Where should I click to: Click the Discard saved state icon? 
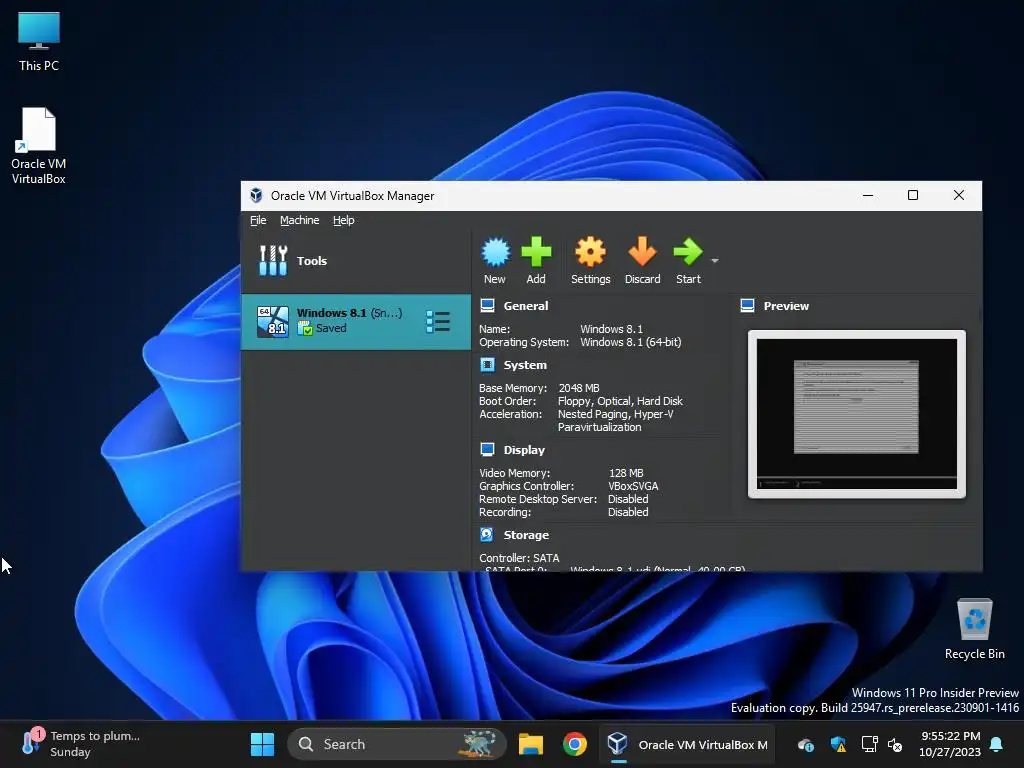(642, 253)
